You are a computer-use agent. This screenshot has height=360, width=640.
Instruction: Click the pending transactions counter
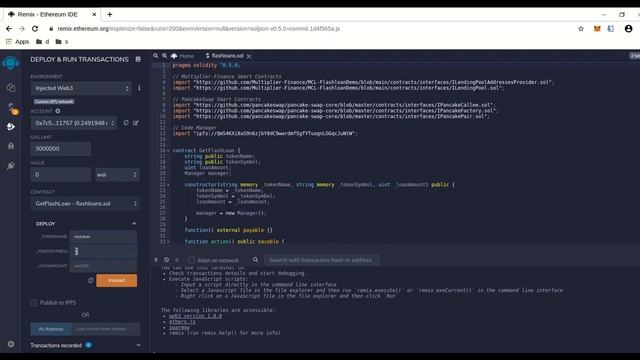point(177,260)
